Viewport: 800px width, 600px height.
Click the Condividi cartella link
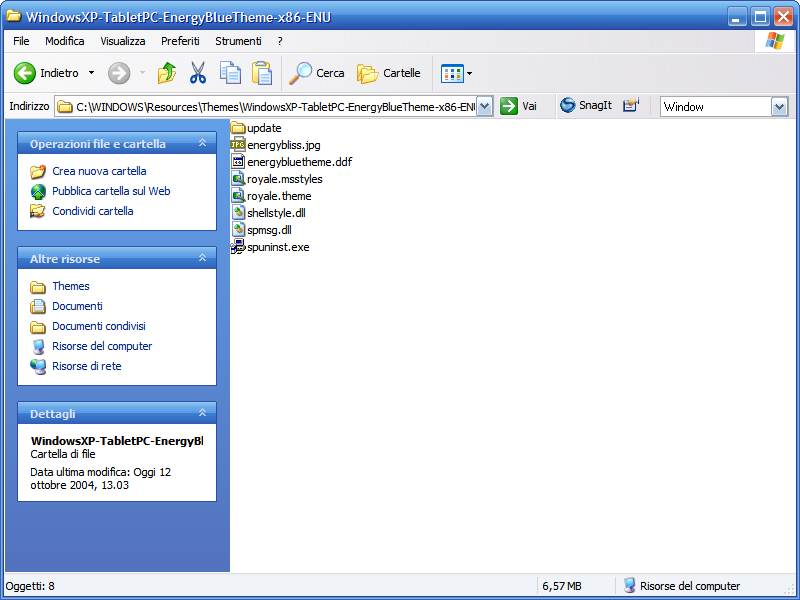pyautogui.click(x=93, y=211)
